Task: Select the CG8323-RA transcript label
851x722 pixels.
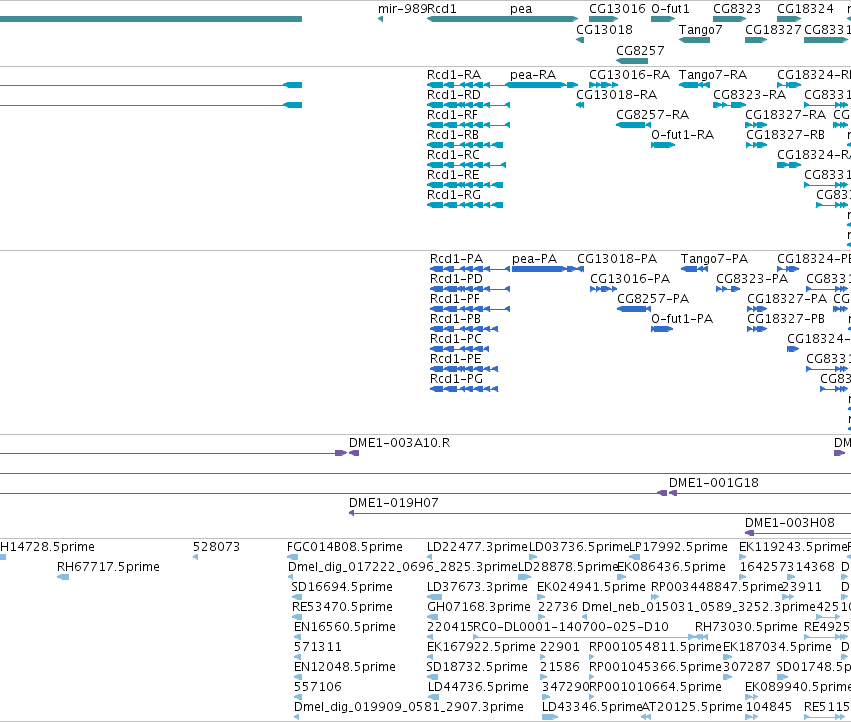Action: (x=750, y=94)
